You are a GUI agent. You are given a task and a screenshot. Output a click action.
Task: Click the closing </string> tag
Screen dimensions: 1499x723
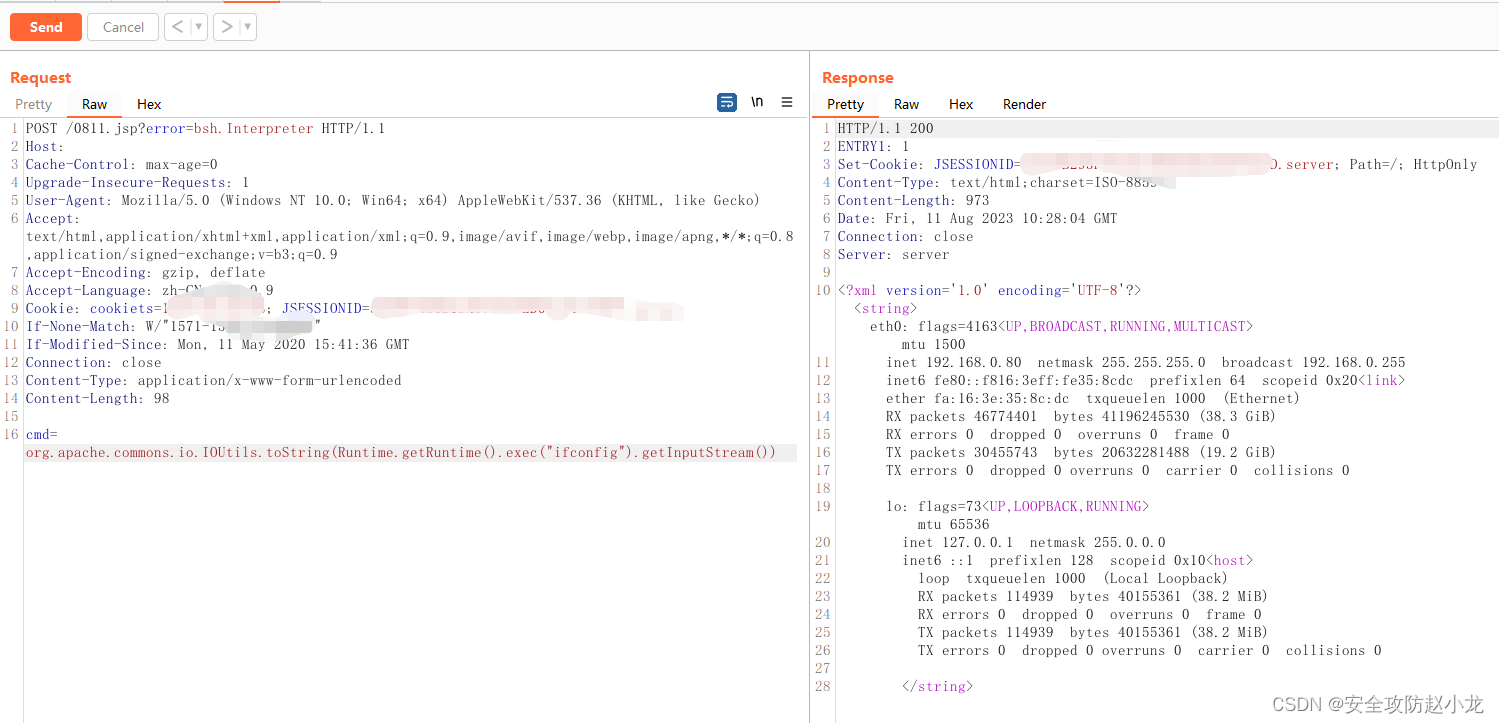[x=937, y=686]
